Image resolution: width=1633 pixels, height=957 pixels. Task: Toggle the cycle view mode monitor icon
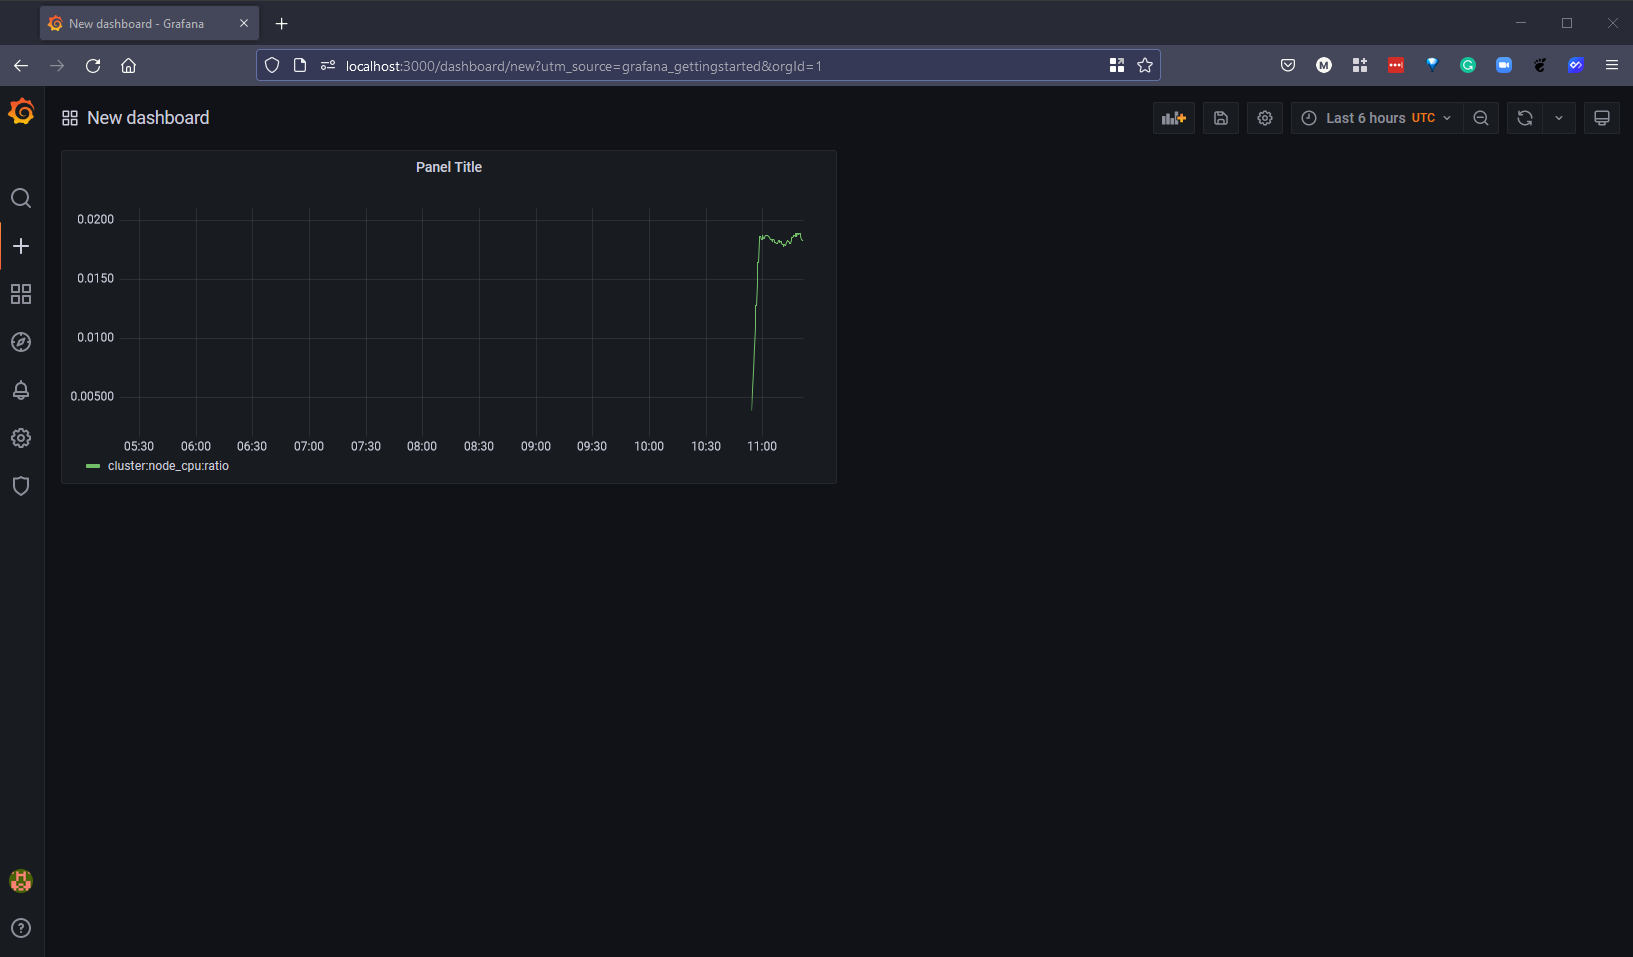(x=1601, y=118)
